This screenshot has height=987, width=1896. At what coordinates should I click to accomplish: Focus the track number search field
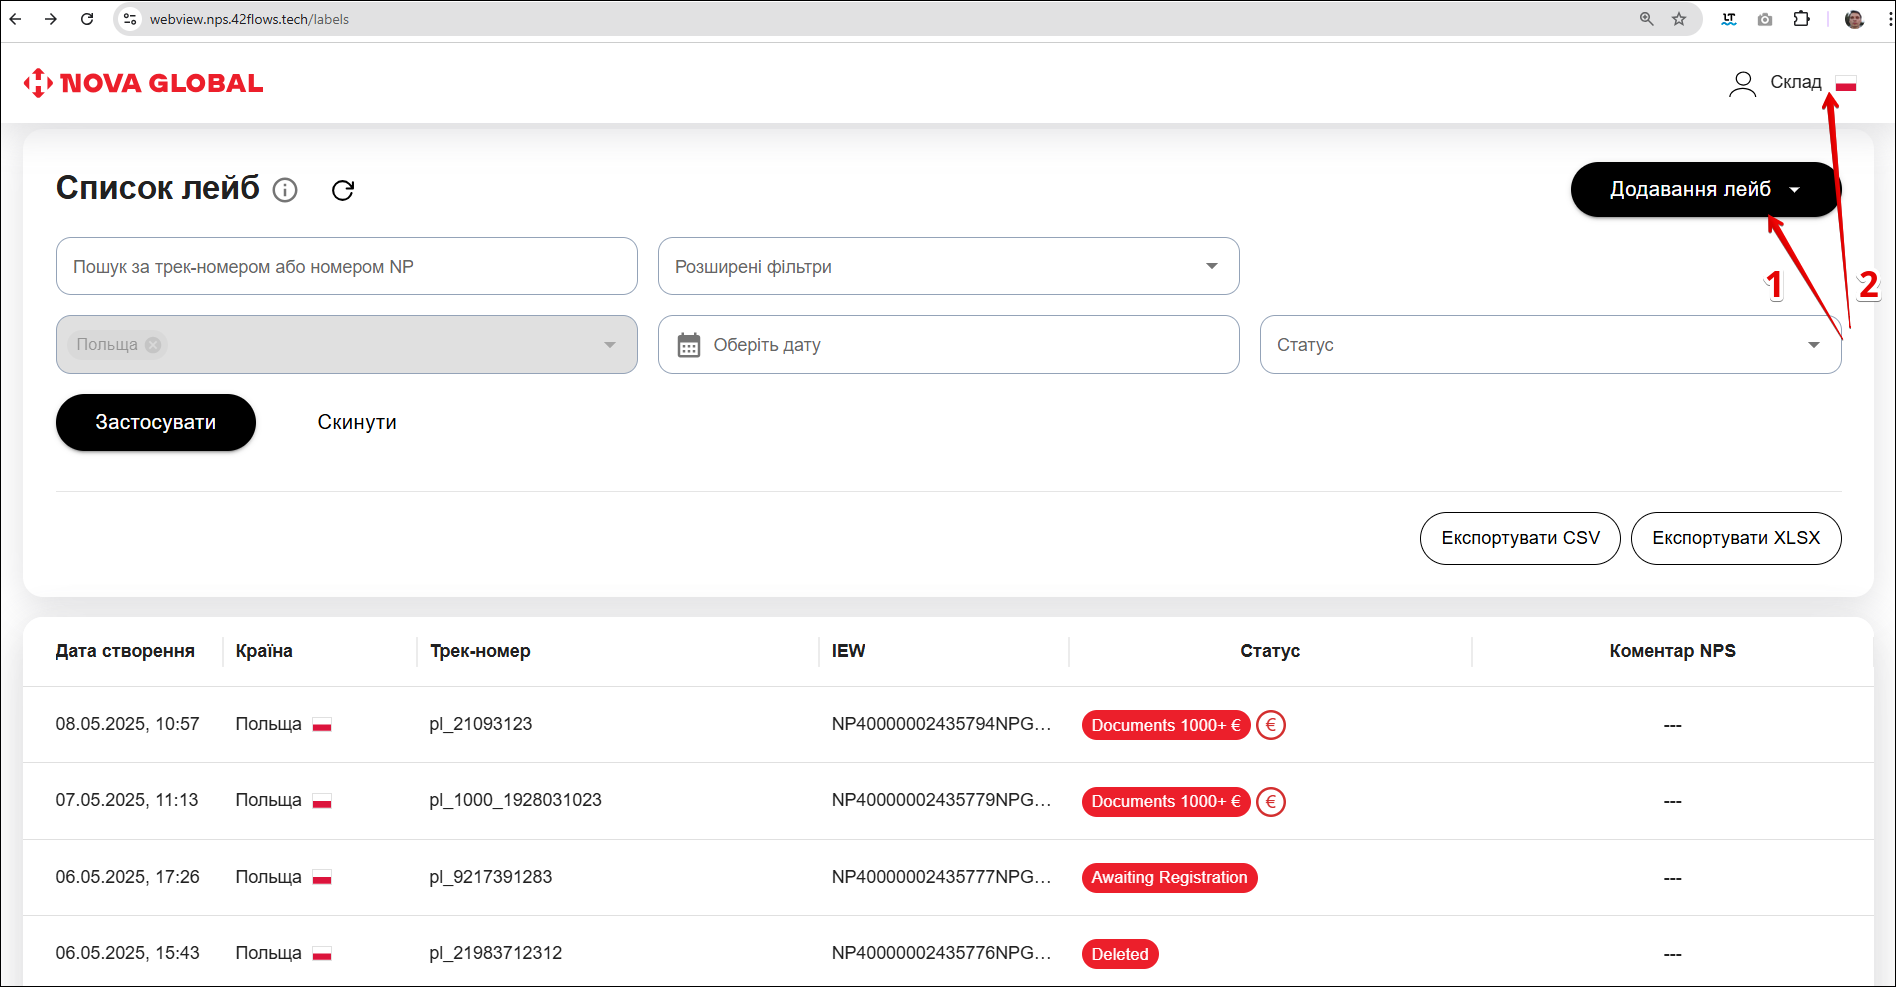pyautogui.click(x=346, y=266)
